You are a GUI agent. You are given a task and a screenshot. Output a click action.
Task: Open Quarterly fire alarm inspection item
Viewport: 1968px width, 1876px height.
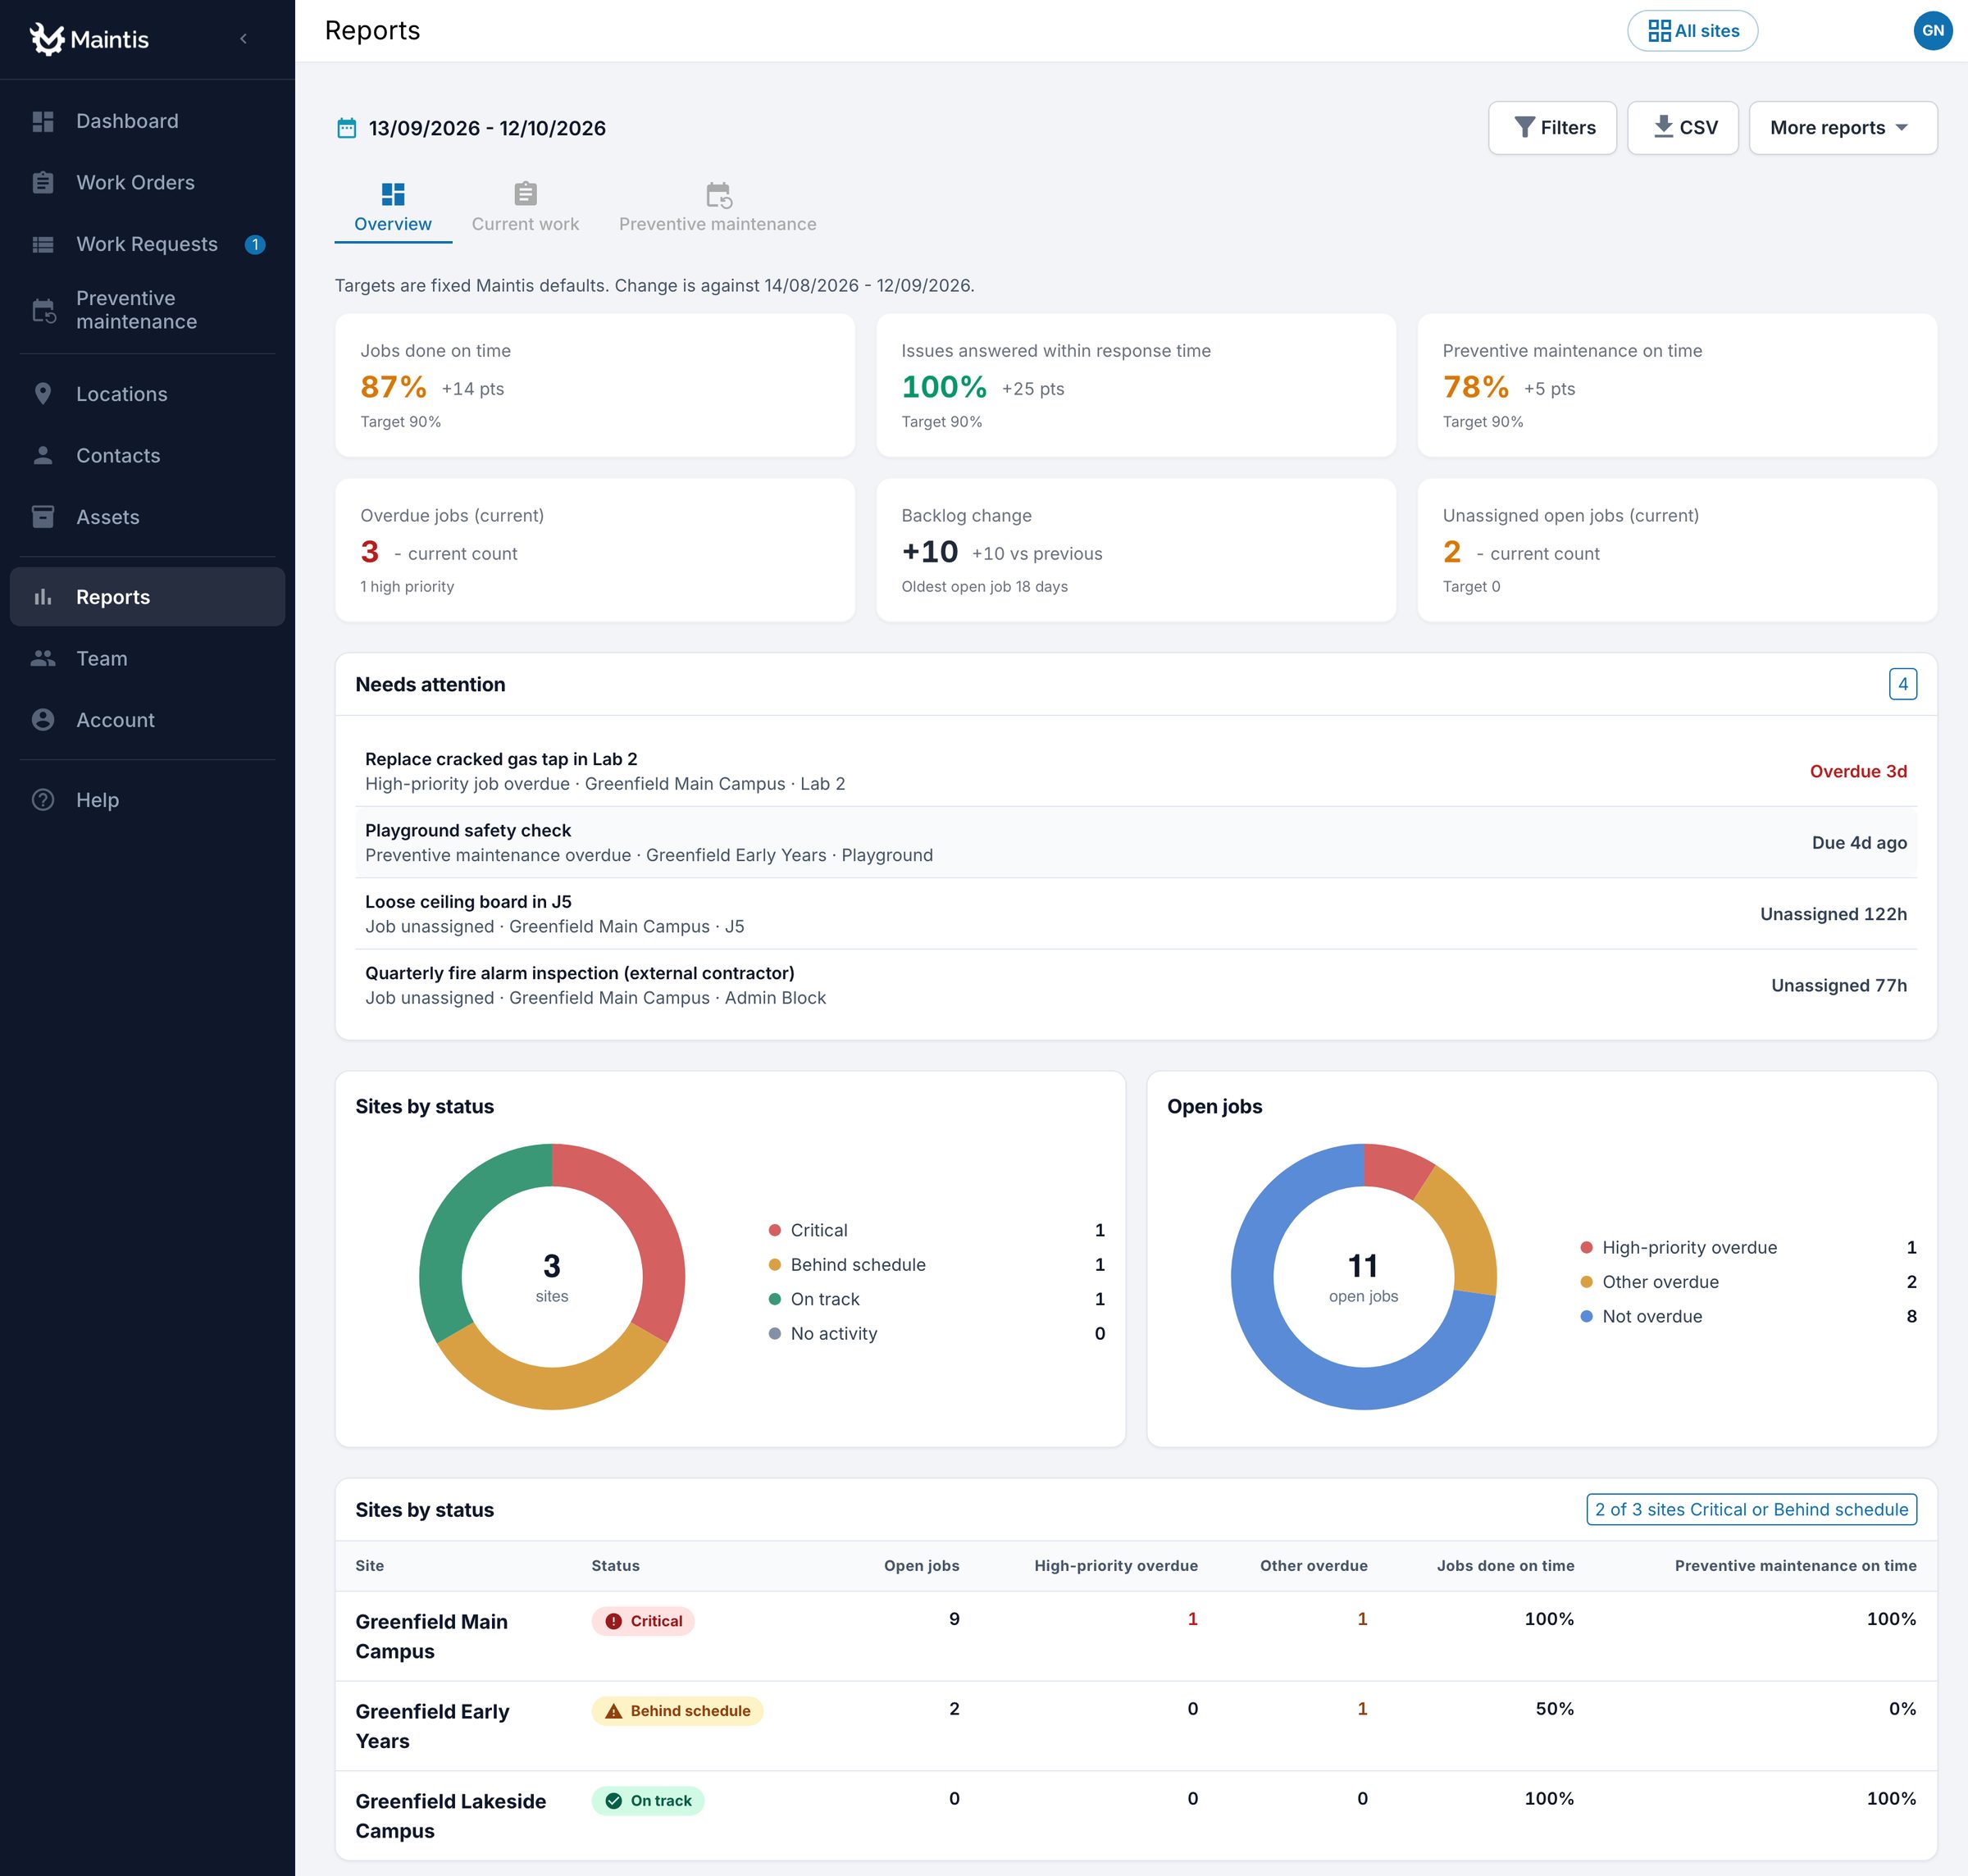click(1135, 985)
